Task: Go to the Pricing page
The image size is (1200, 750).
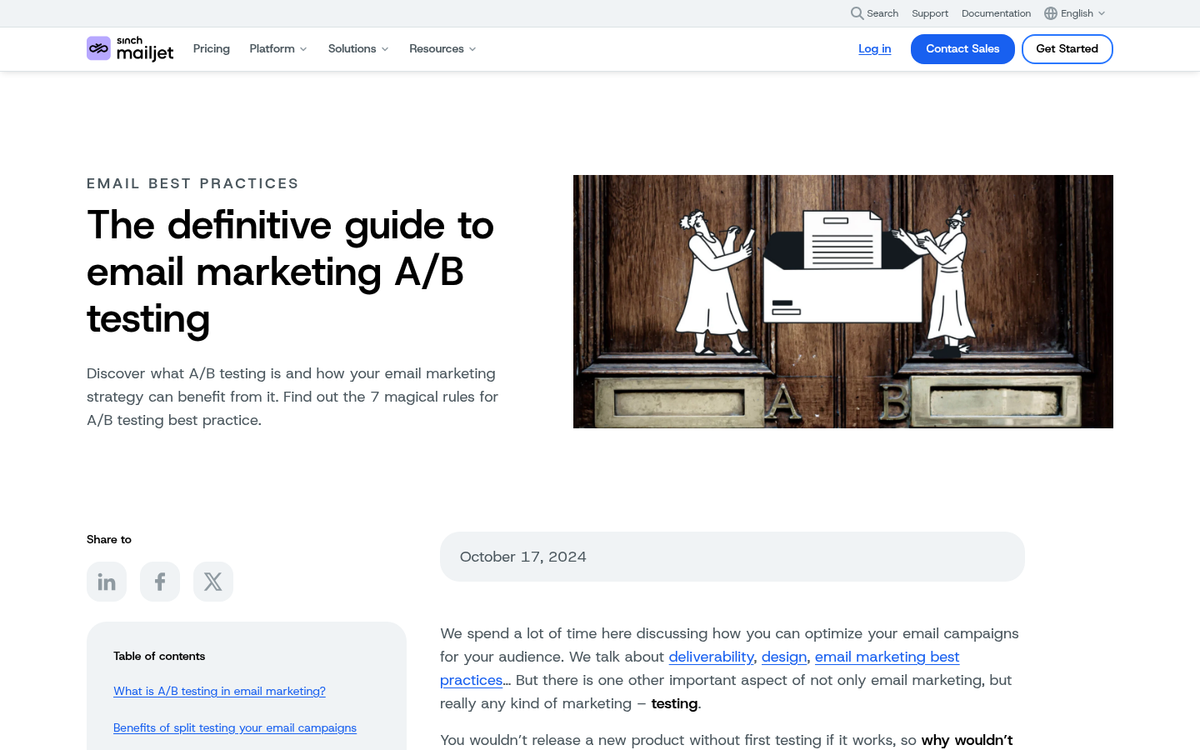Action: pos(211,48)
